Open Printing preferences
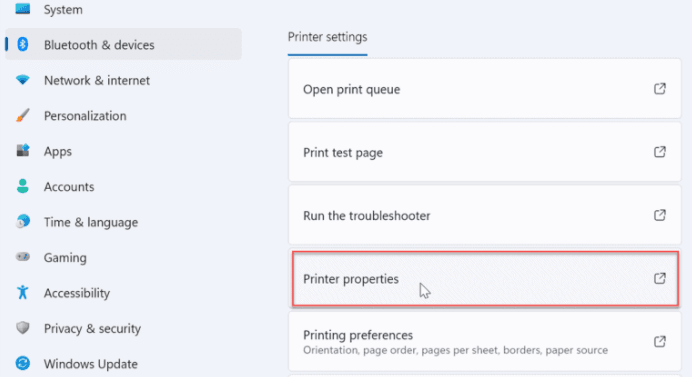692x377 pixels. 485,342
